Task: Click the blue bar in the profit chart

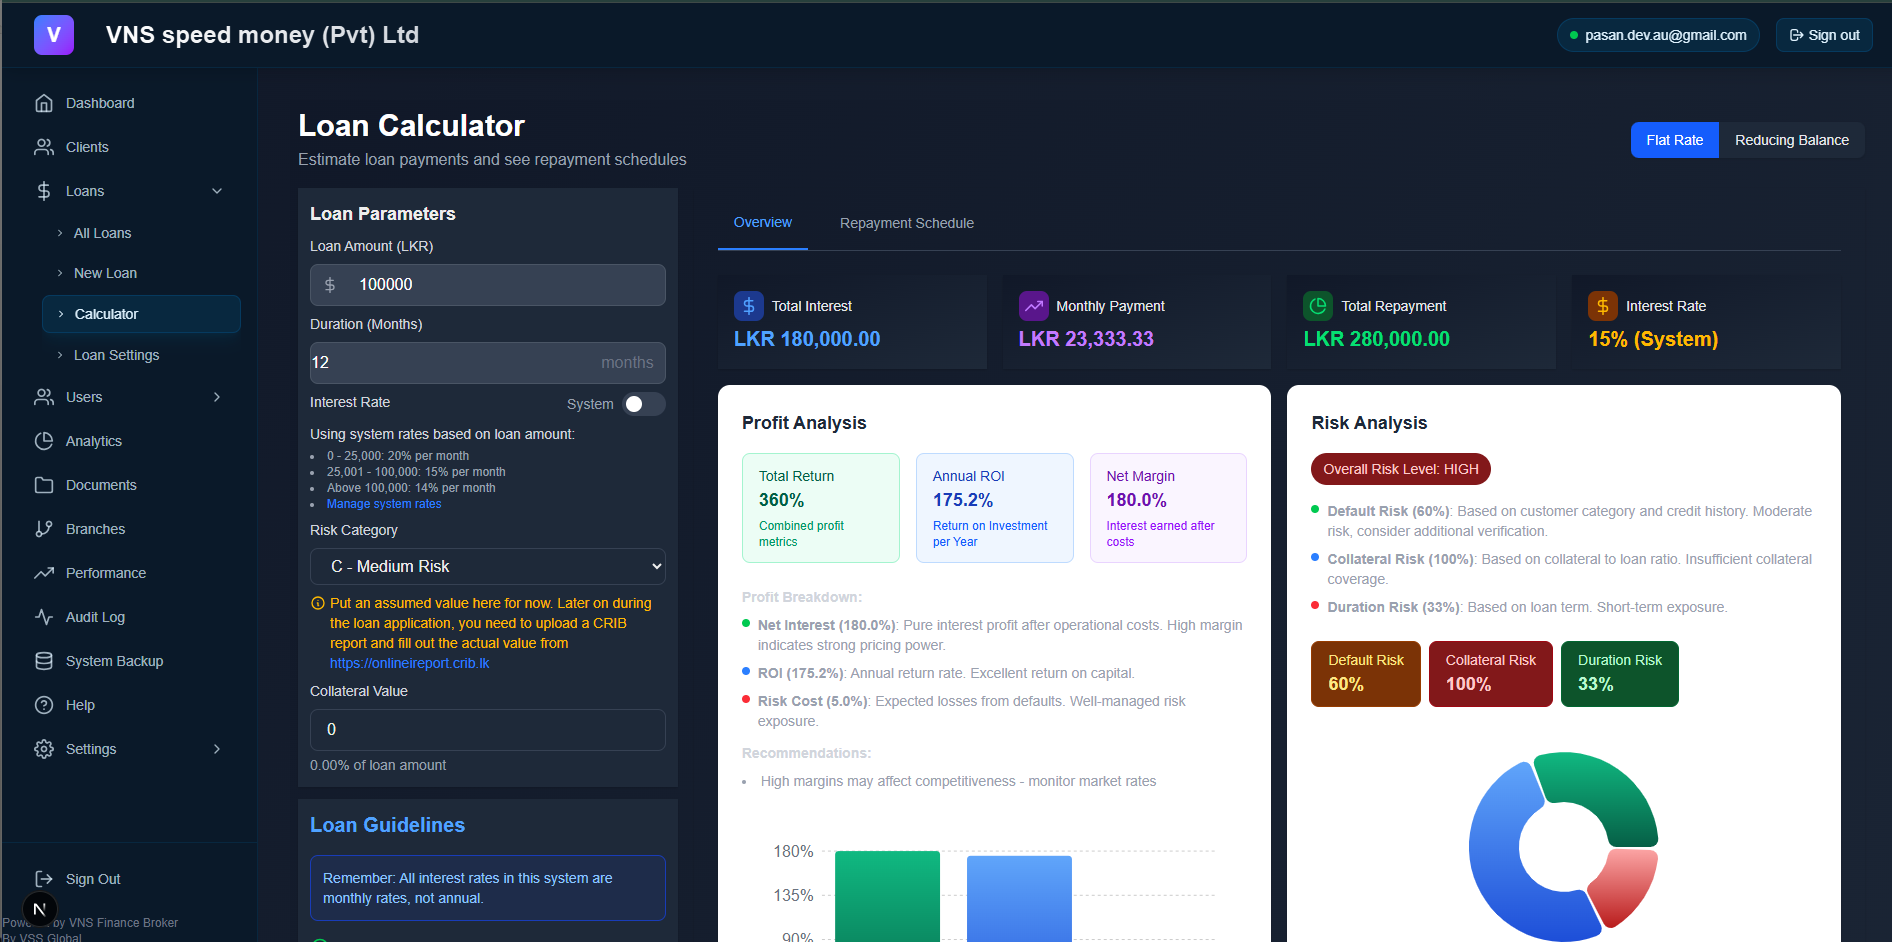Action: [x=1019, y=898]
